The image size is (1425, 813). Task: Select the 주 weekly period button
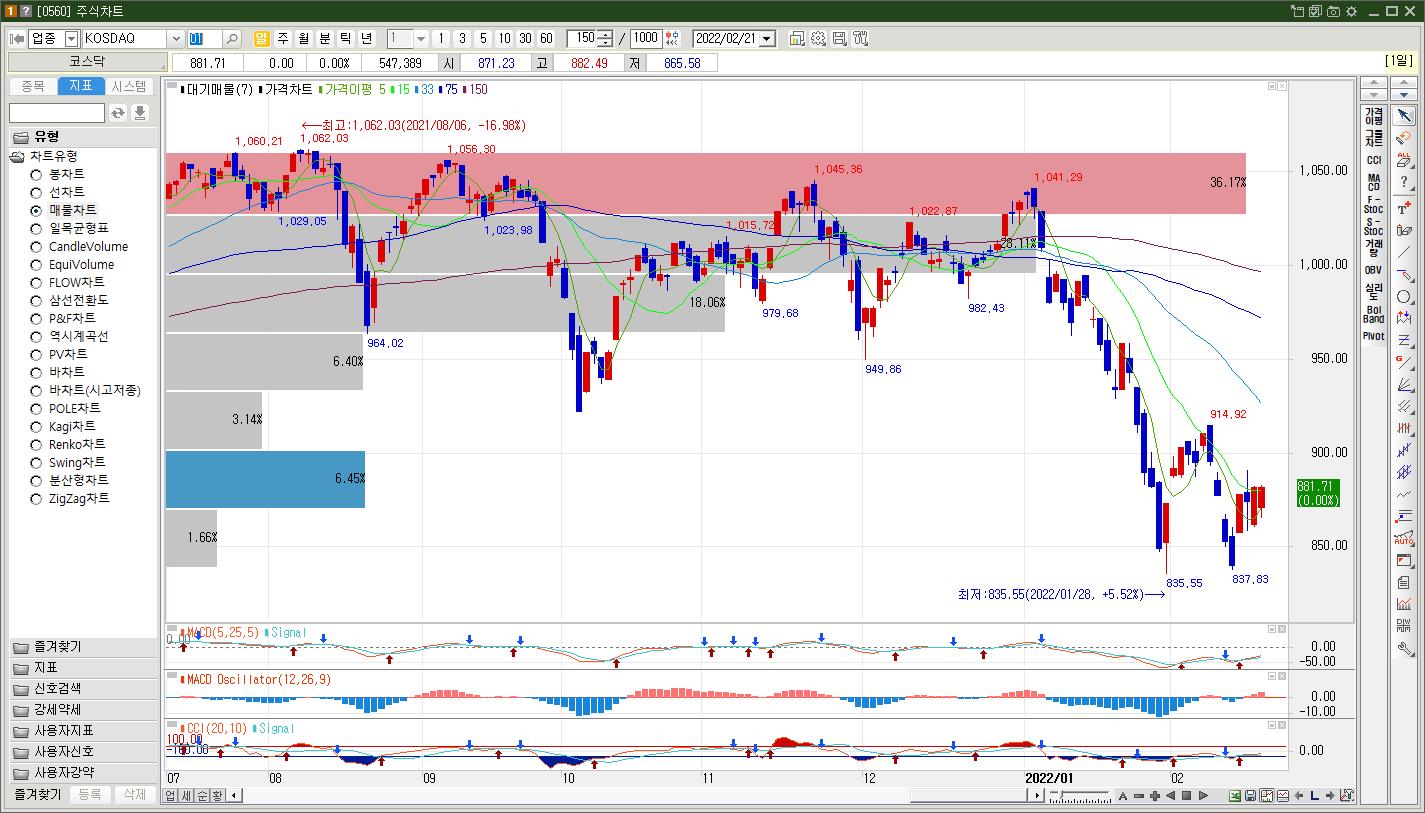(282, 39)
